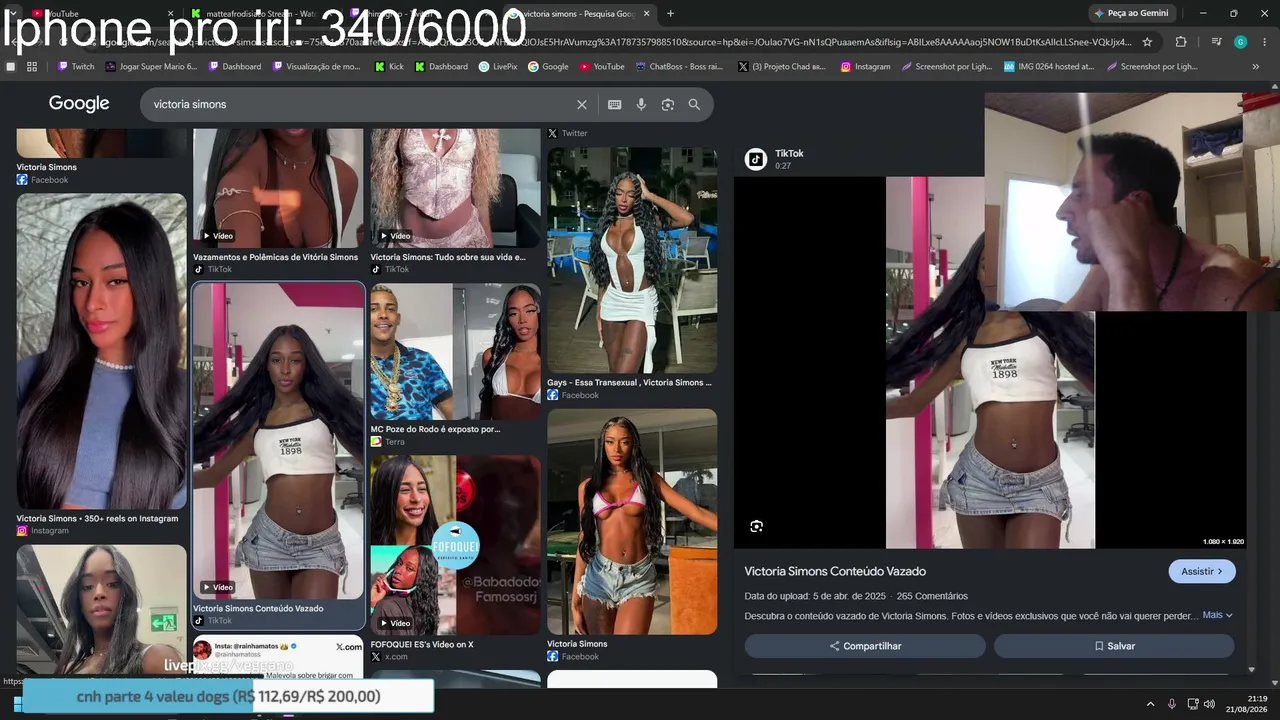
Task: Open the Twitch bookmark
Action: point(76,67)
